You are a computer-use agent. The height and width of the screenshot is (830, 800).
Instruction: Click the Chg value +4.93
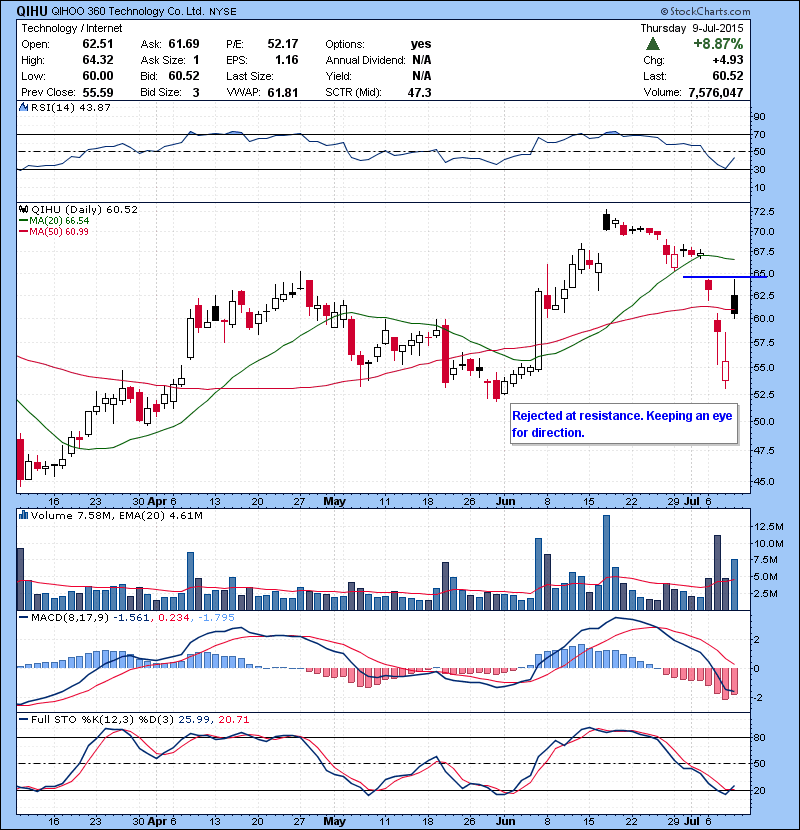728,60
